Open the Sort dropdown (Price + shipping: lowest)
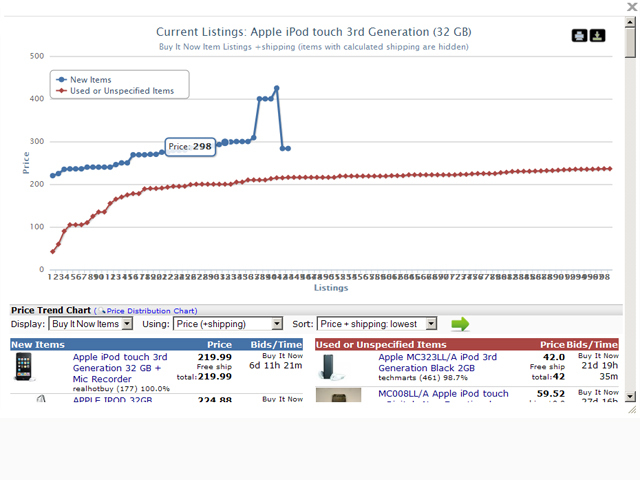Viewport: 640px width, 480px height. [x=377, y=324]
